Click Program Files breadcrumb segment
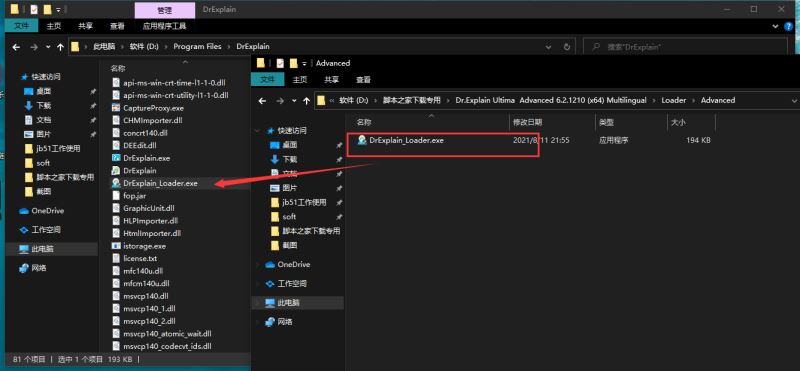The height and width of the screenshot is (371, 800). tap(197, 46)
